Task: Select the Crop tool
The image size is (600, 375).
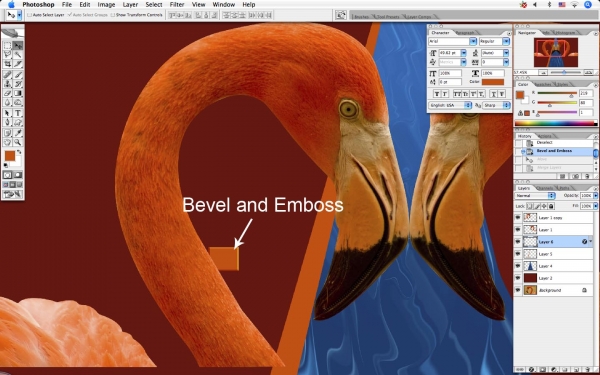Action: pyautogui.click(x=7, y=64)
